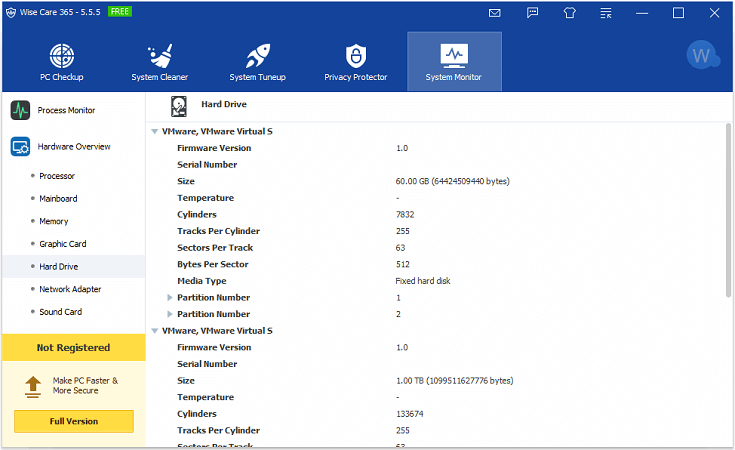
Task: Click the 512 bytes per sector value
Action: pos(403,264)
